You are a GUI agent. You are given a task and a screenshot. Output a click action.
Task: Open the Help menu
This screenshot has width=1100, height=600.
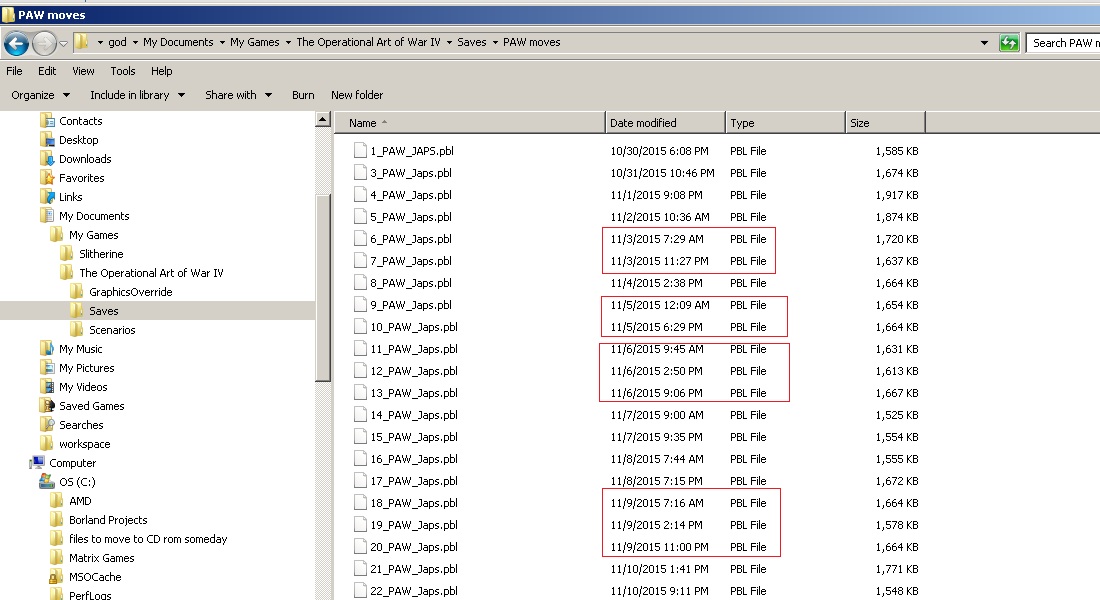pyautogui.click(x=161, y=71)
